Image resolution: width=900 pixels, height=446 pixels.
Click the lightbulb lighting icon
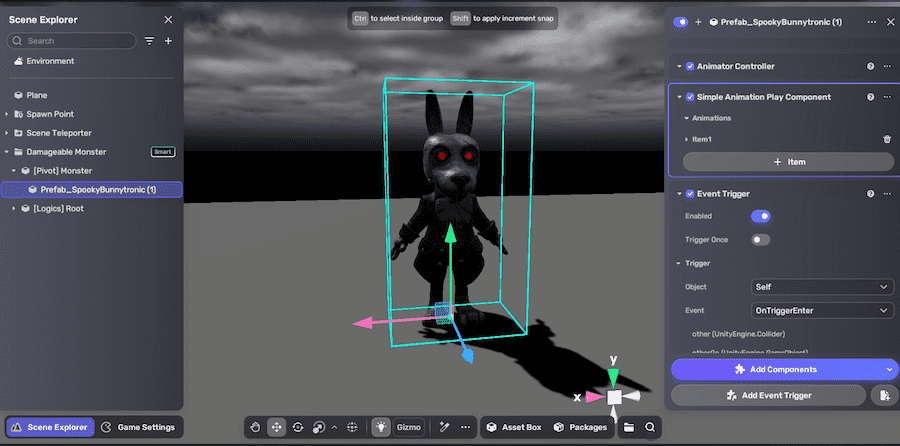[381, 427]
